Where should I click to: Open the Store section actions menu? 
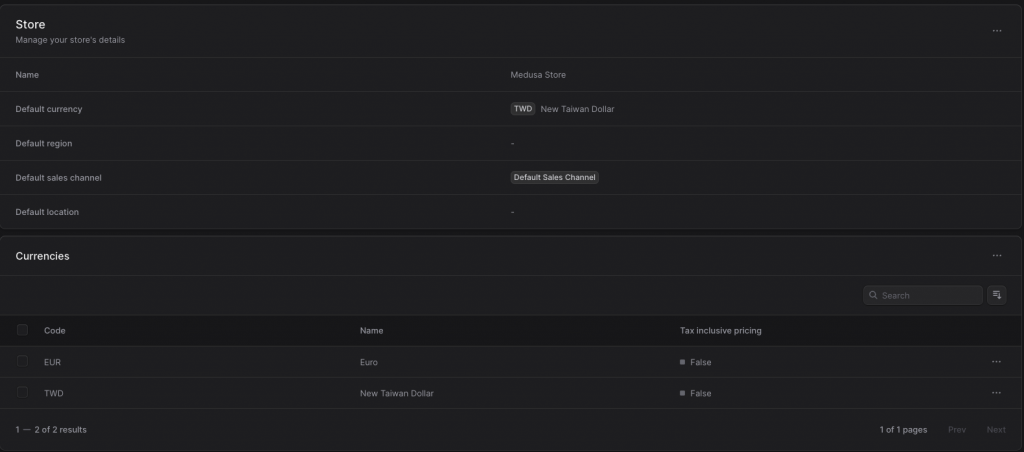coord(997,31)
